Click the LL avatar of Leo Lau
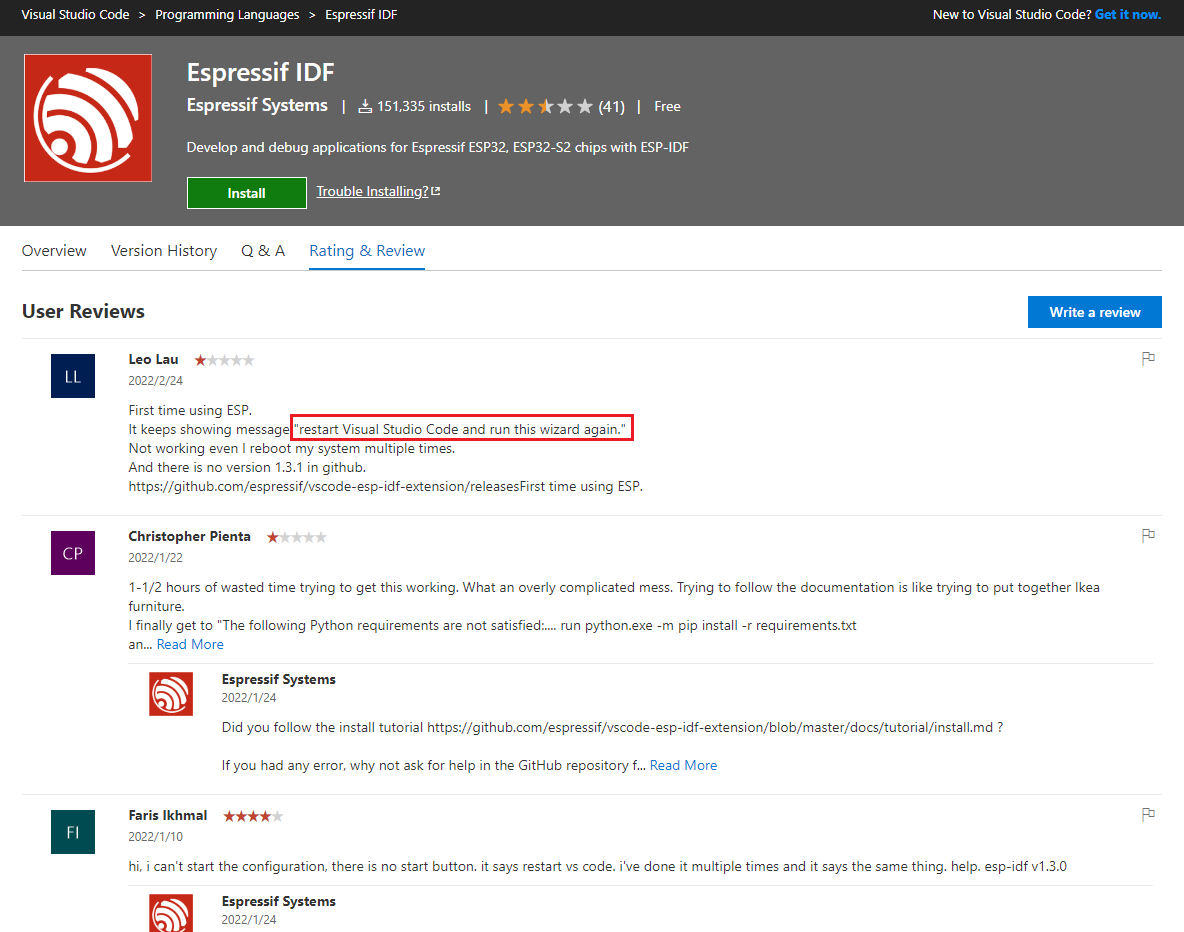The image size is (1184, 932). 73,376
